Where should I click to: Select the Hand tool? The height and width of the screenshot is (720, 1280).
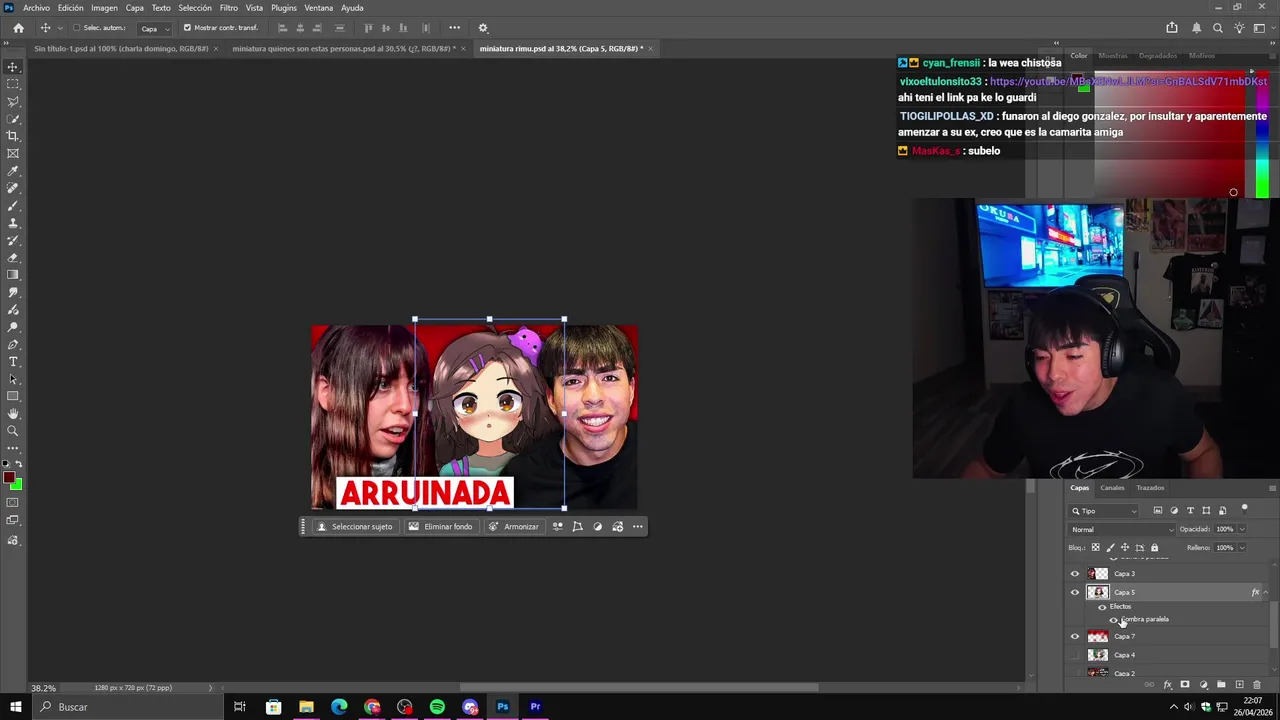pos(13,414)
